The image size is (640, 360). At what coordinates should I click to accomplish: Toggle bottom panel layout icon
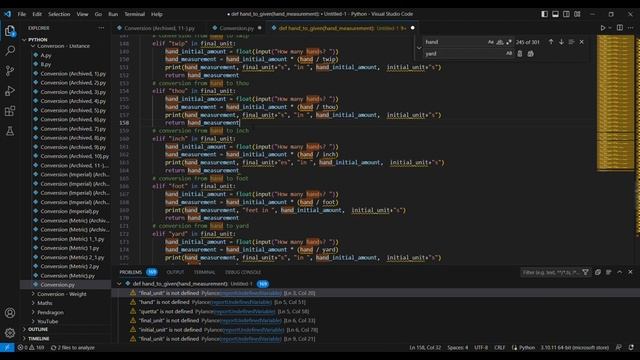tap(556, 14)
